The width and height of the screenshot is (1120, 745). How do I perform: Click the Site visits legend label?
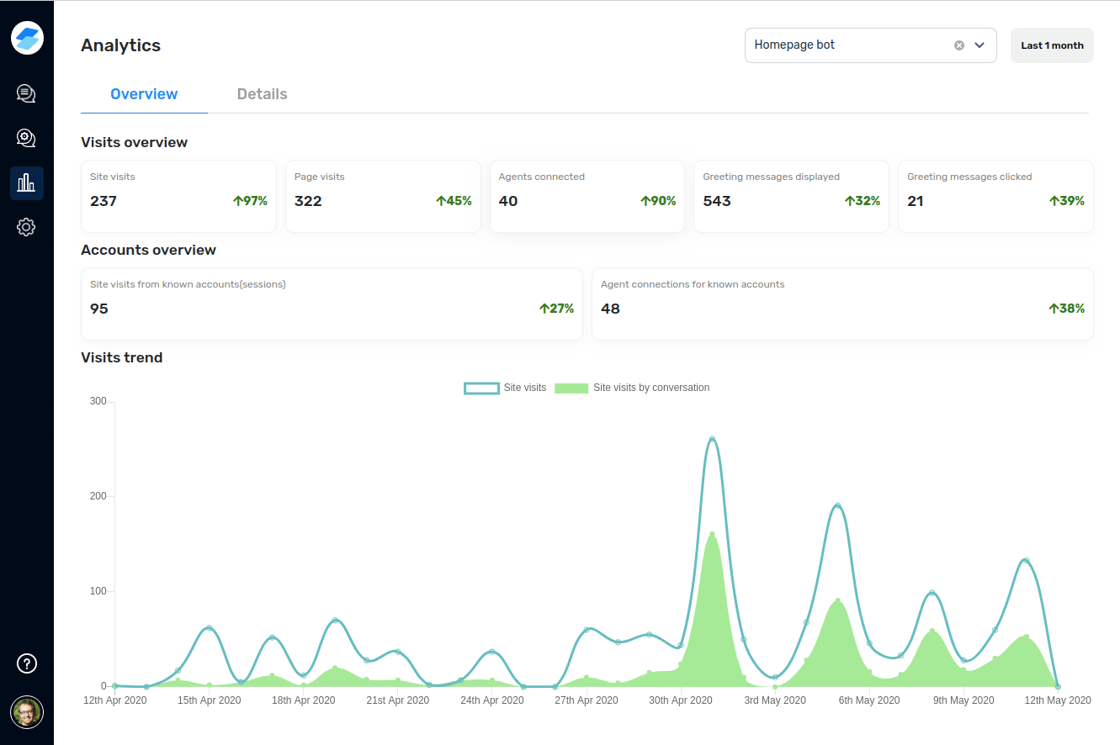tap(525, 387)
